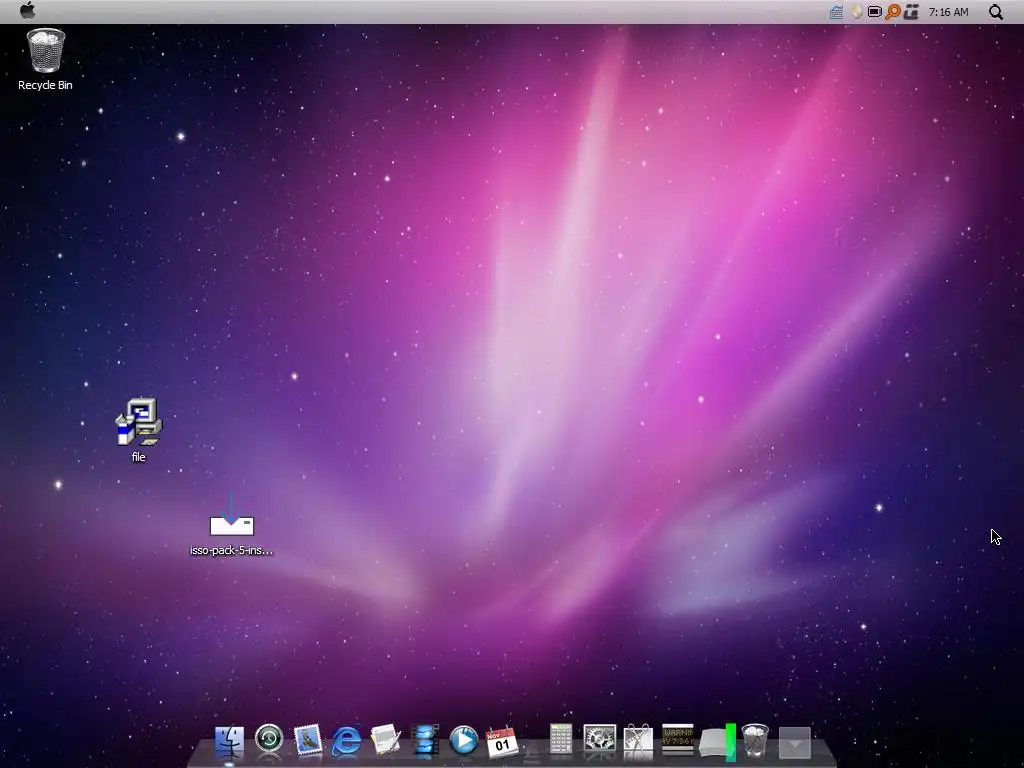Select the 'file' installer desktop icon

click(138, 422)
